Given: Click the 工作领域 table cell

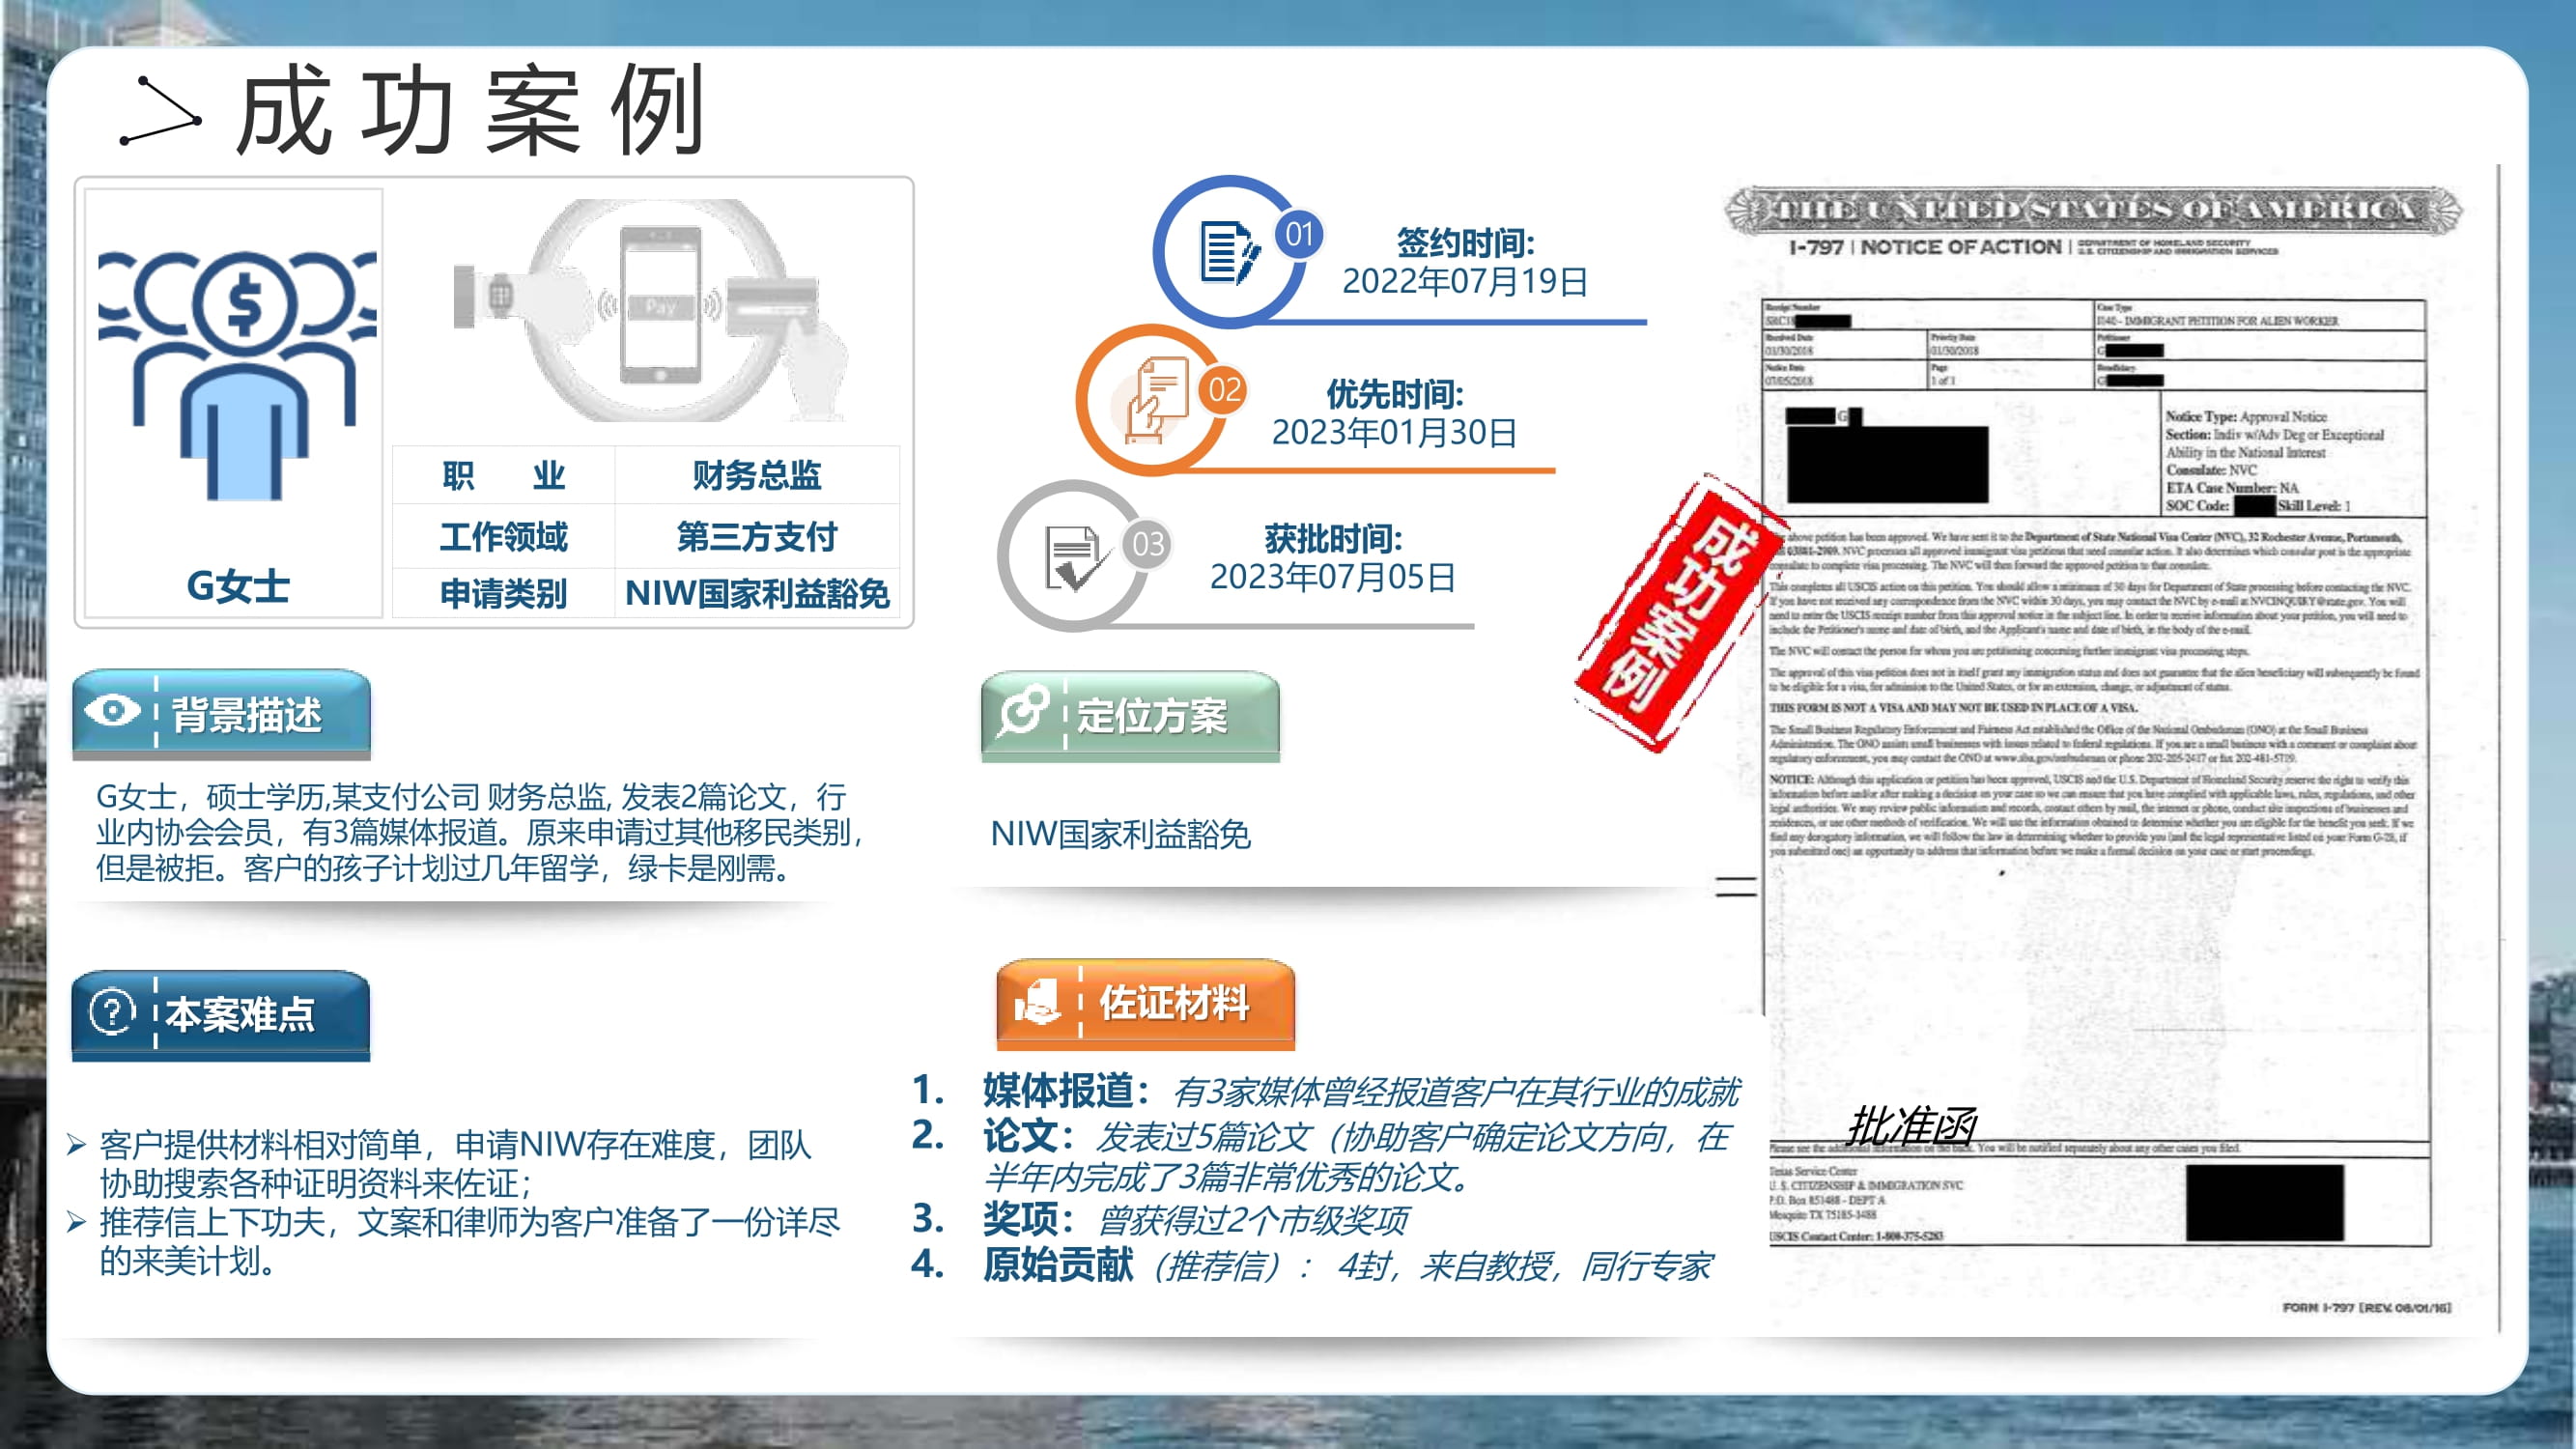Looking at the screenshot, I should 503,537.
